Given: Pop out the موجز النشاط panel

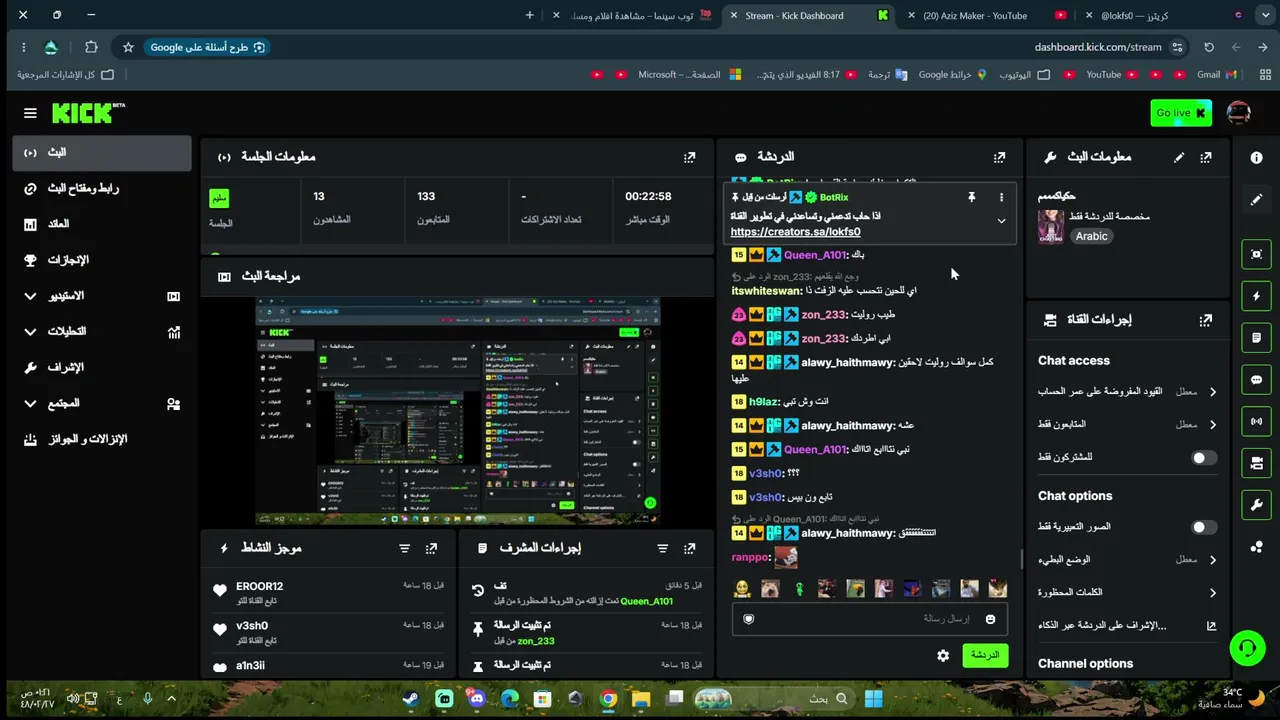Looking at the screenshot, I should [431, 548].
